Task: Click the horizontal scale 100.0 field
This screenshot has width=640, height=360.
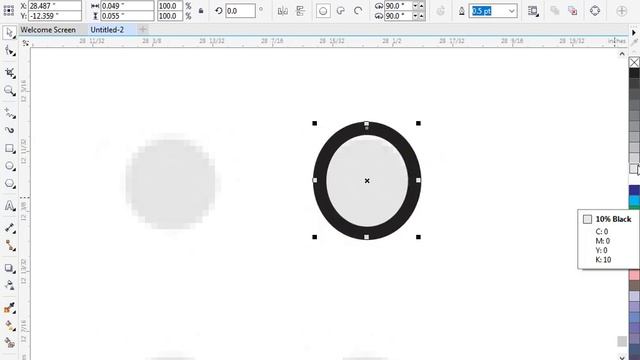Action: coord(170,6)
